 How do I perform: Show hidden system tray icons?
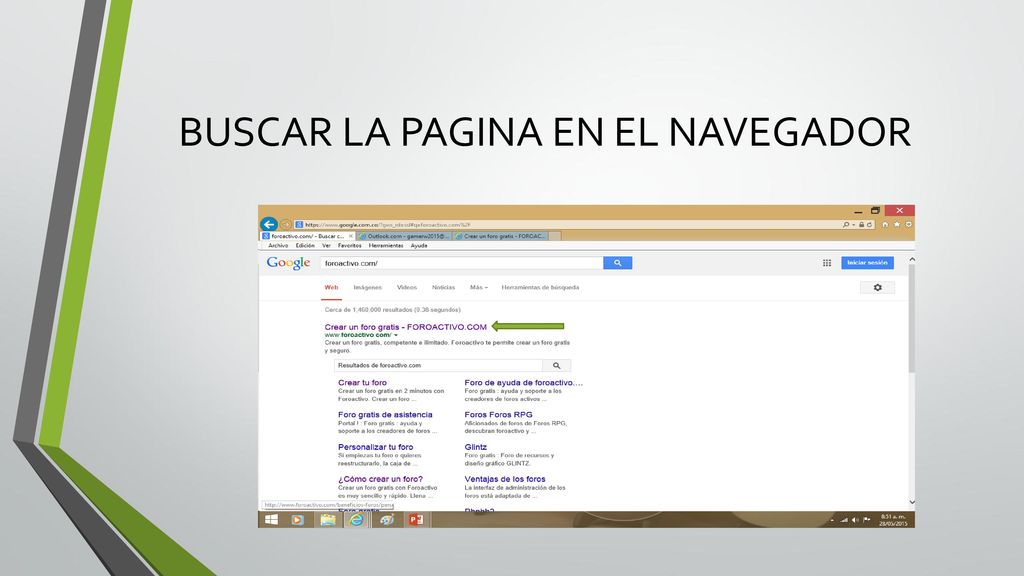pyautogui.click(x=832, y=520)
